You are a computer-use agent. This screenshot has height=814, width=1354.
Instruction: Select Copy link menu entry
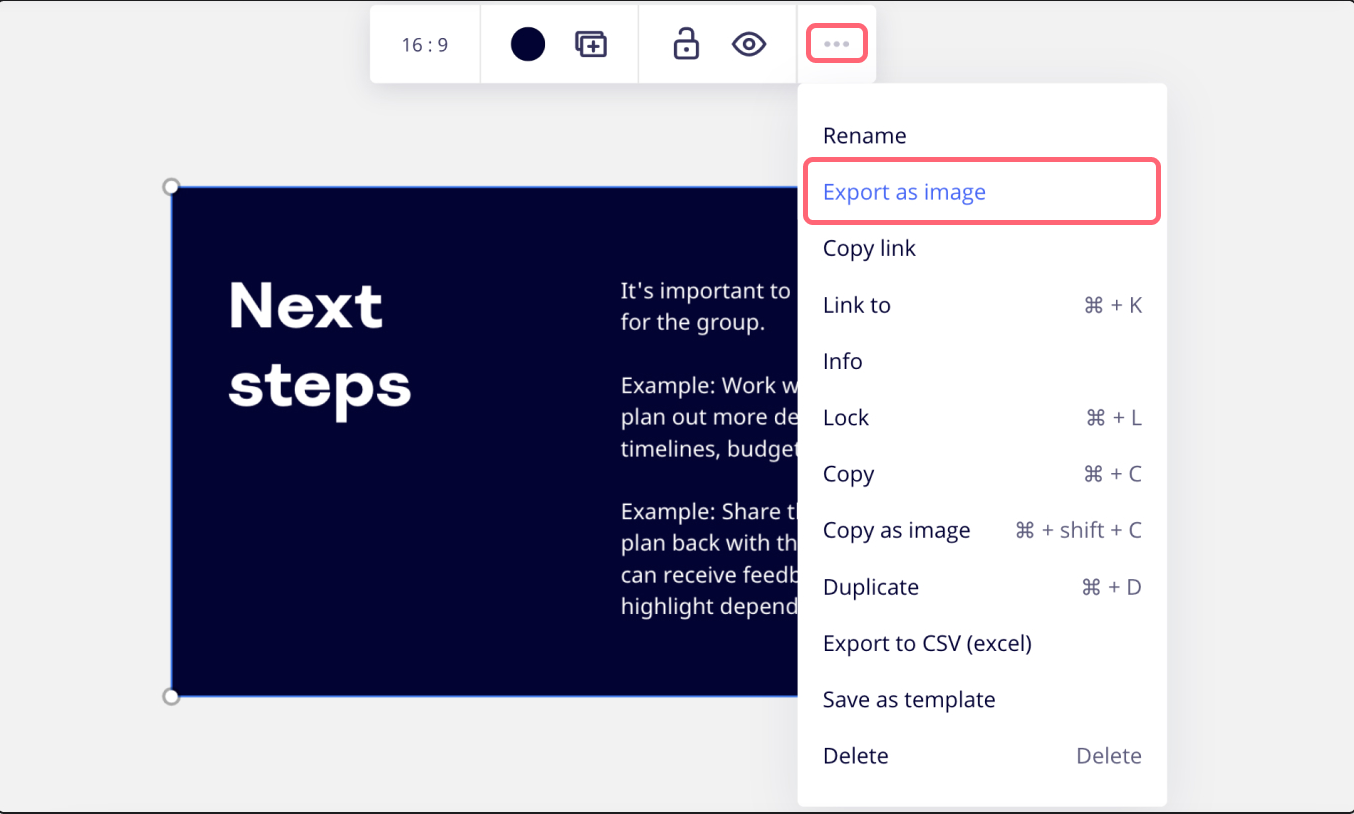[869, 248]
